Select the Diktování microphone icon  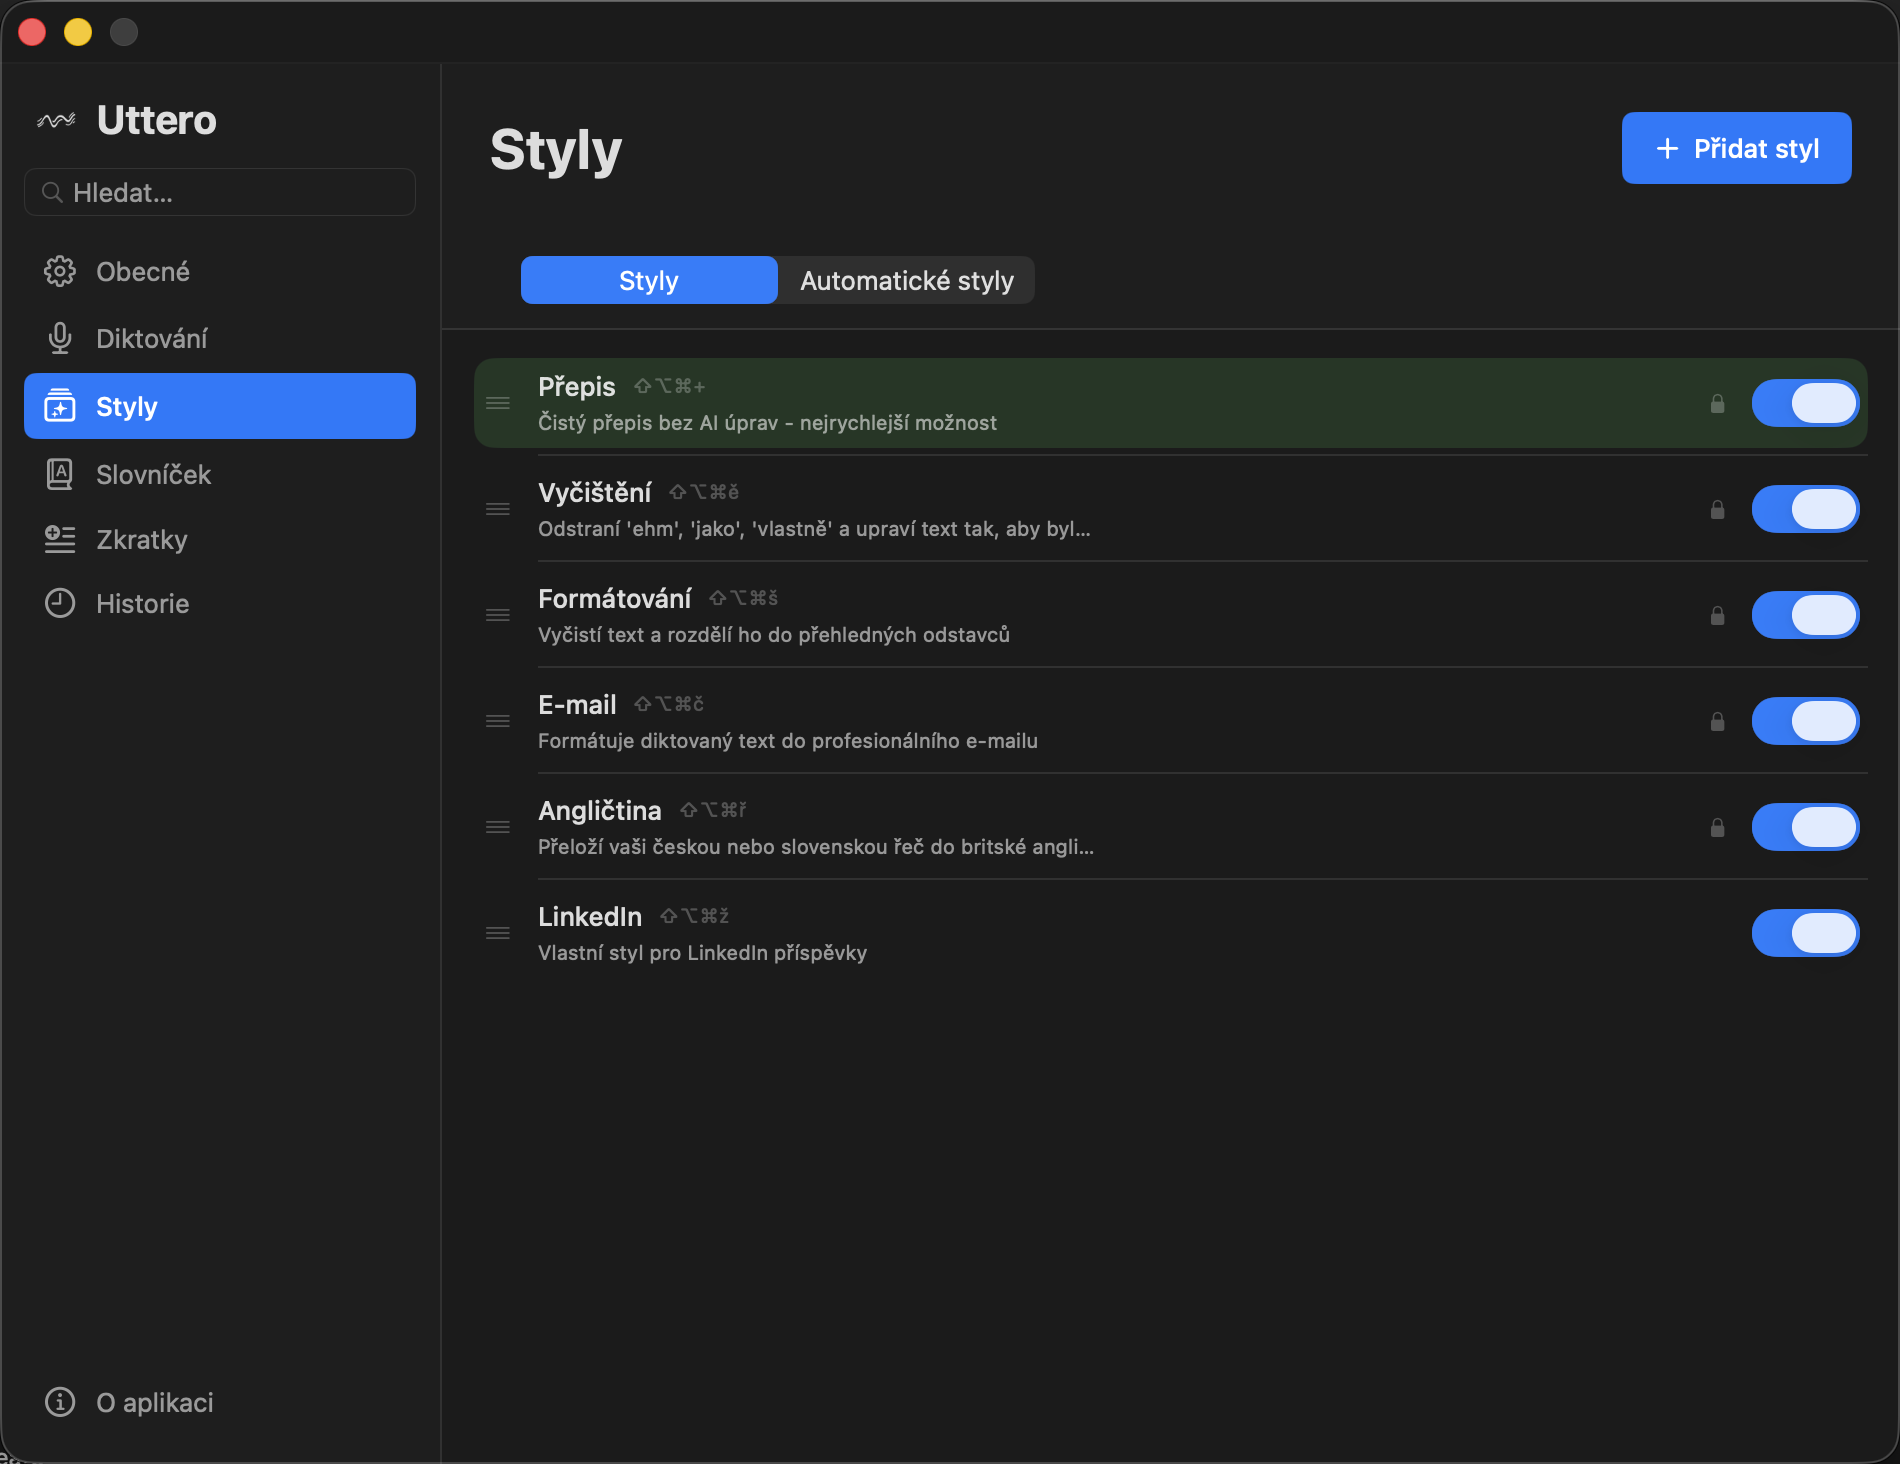(x=59, y=338)
